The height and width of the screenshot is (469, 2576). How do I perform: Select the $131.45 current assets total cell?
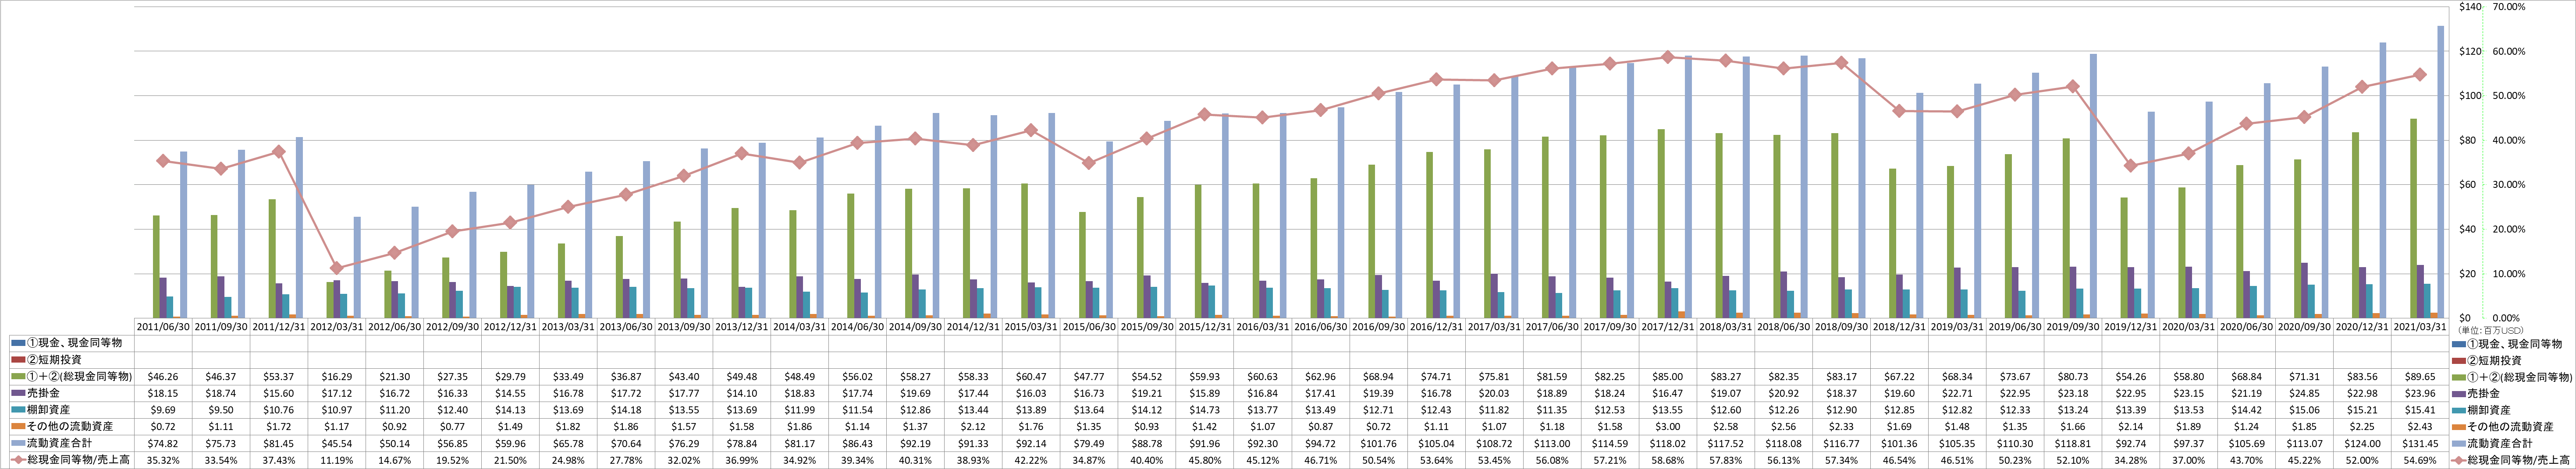tap(2419, 444)
